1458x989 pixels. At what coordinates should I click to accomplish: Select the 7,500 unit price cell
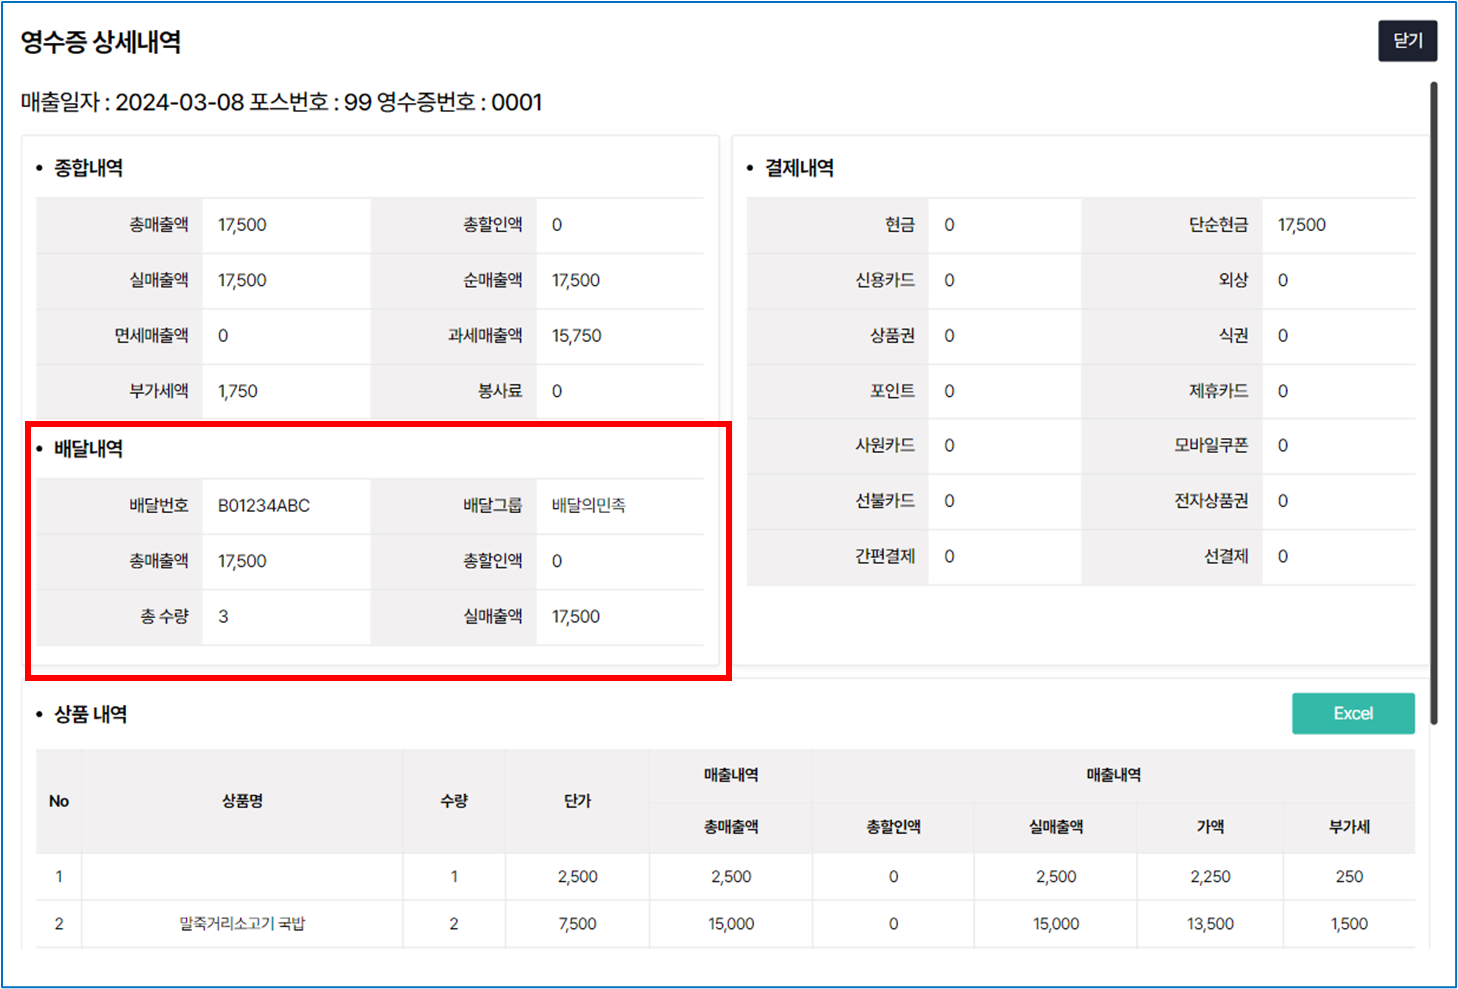coord(577,924)
